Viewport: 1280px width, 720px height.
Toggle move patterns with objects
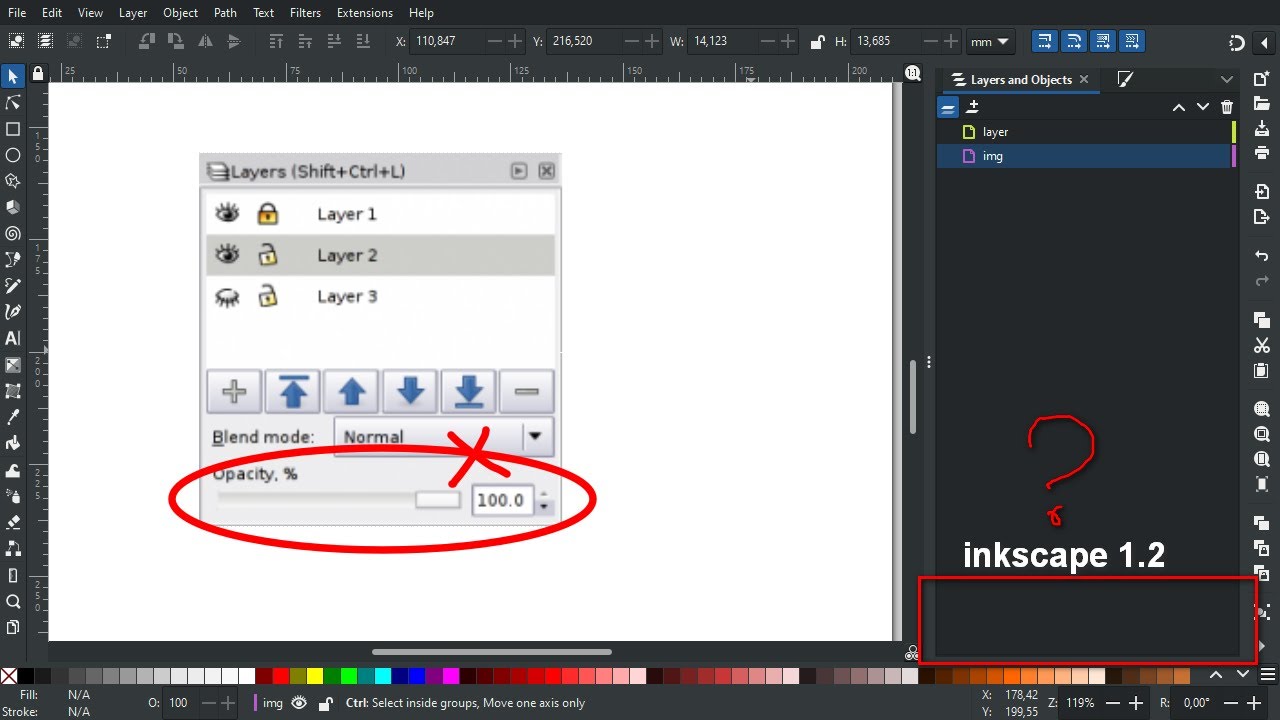tap(1133, 41)
